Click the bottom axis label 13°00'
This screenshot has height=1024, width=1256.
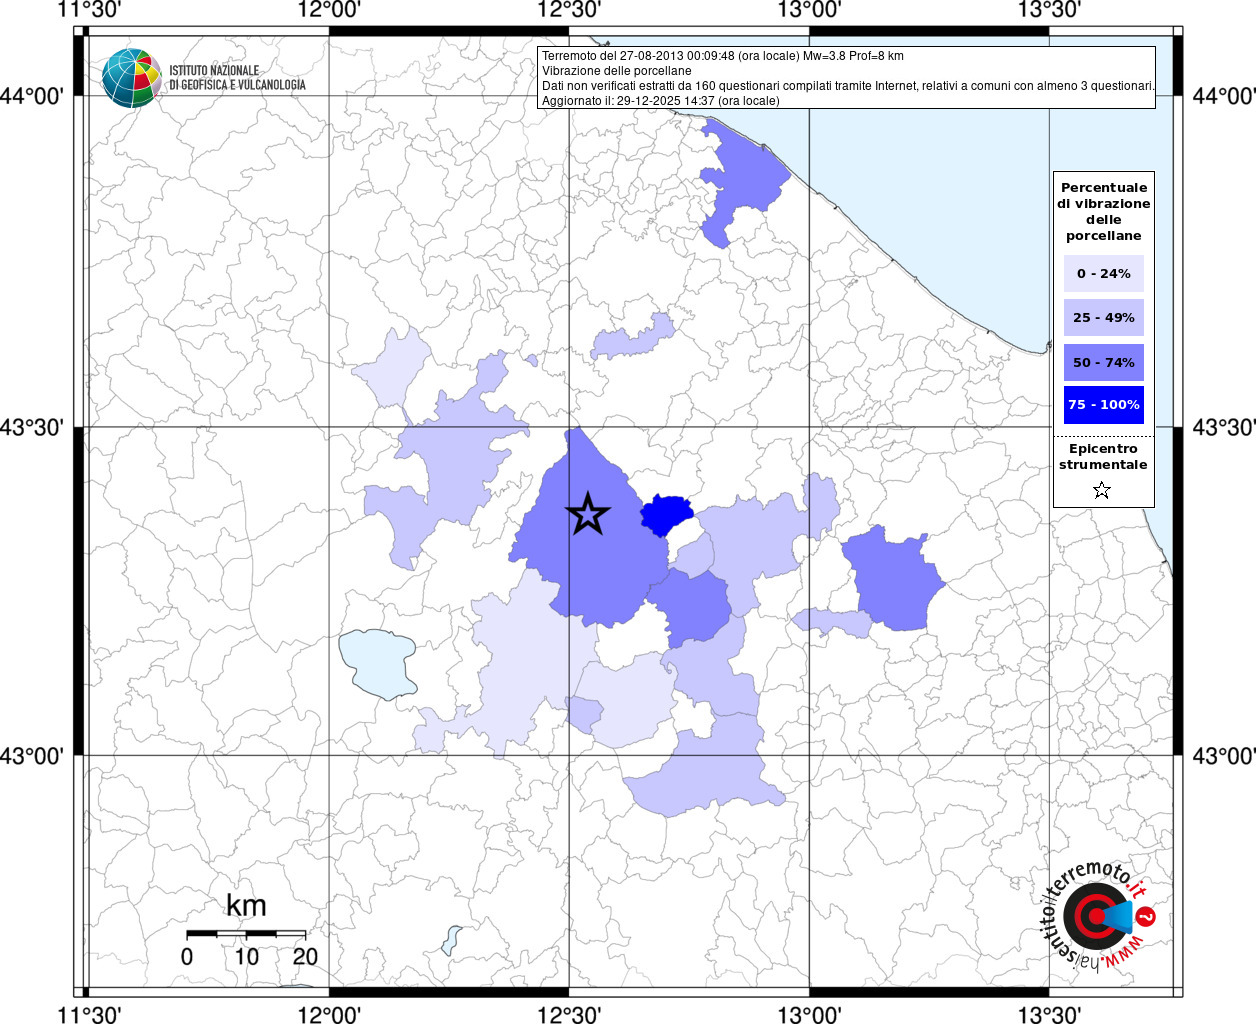[x=809, y=1014]
